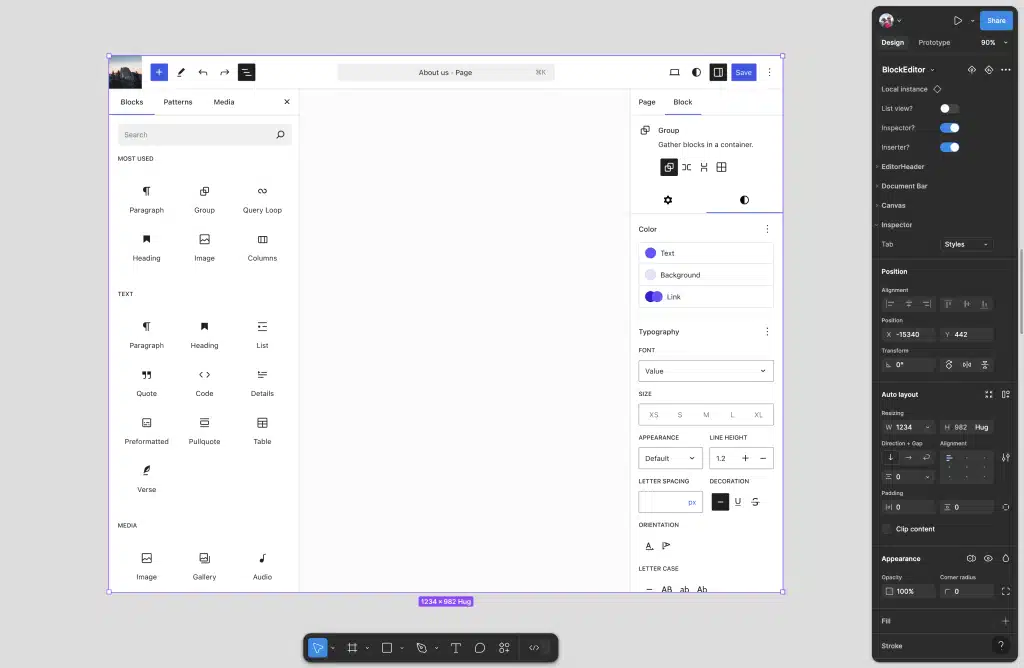Expand the Canvas section

point(892,205)
